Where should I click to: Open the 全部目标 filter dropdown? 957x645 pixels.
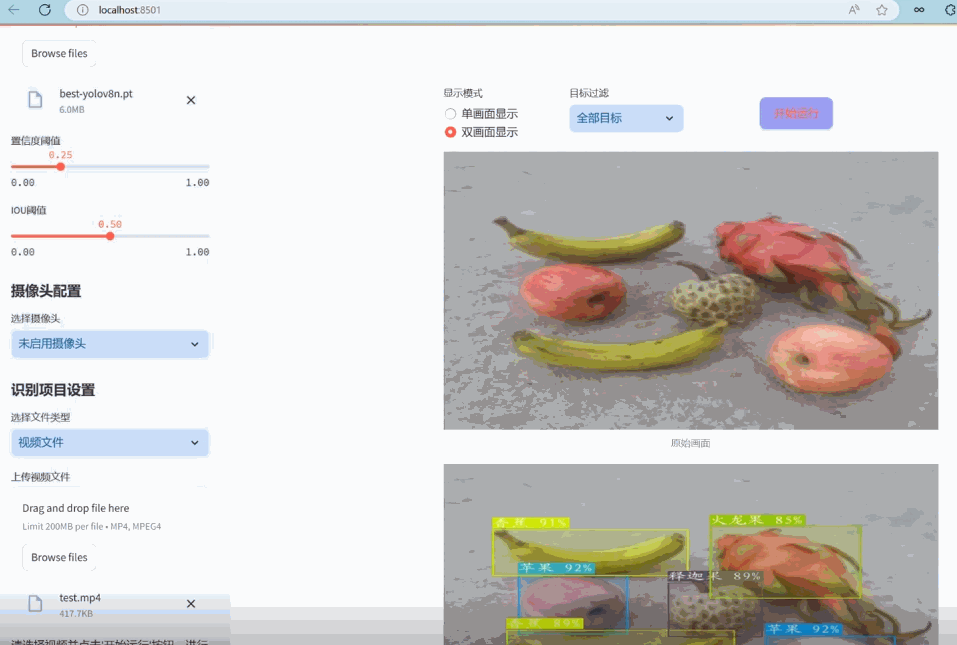click(x=626, y=118)
